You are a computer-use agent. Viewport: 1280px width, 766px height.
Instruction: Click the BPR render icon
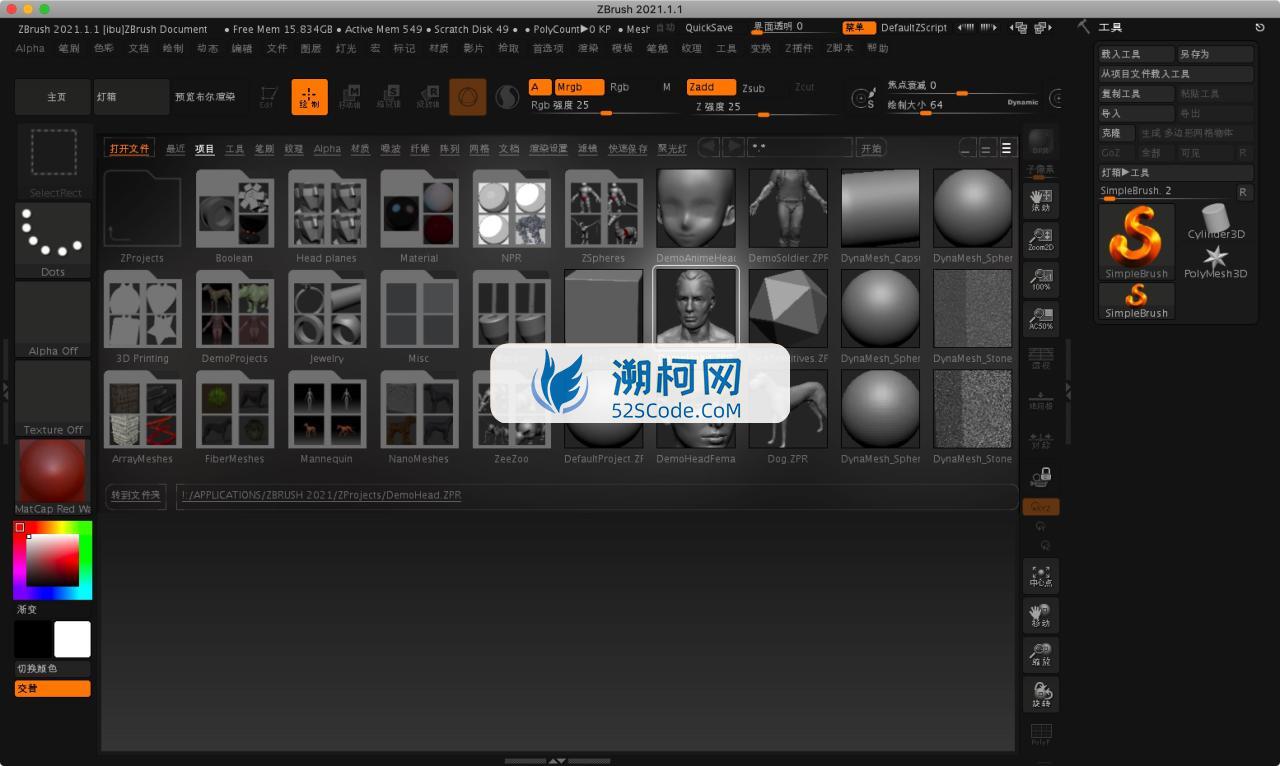click(x=1042, y=143)
